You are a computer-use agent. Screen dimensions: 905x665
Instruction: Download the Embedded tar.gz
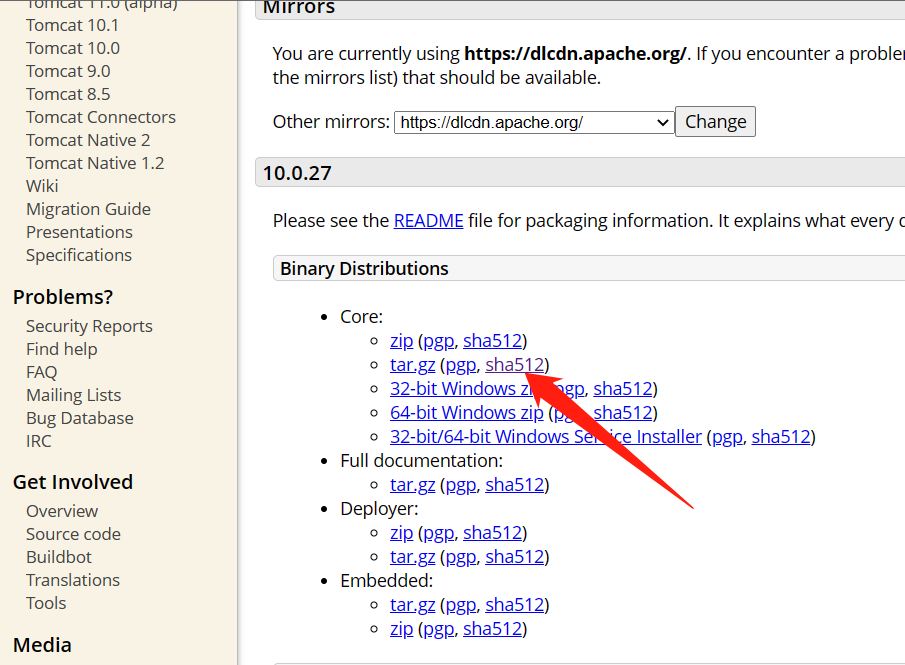(x=413, y=606)
